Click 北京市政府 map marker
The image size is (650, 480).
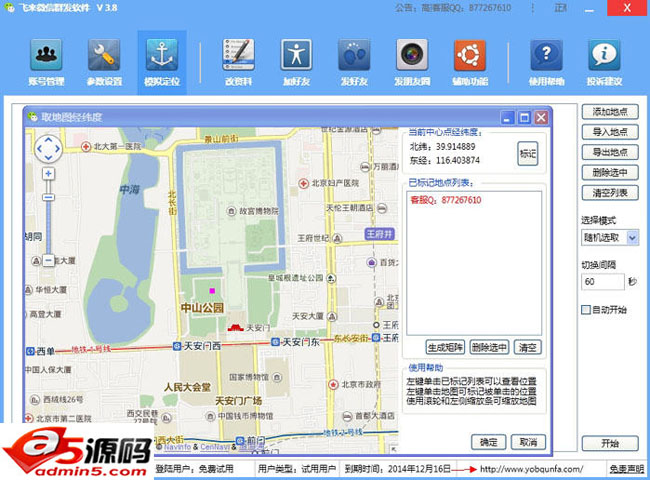333,385
